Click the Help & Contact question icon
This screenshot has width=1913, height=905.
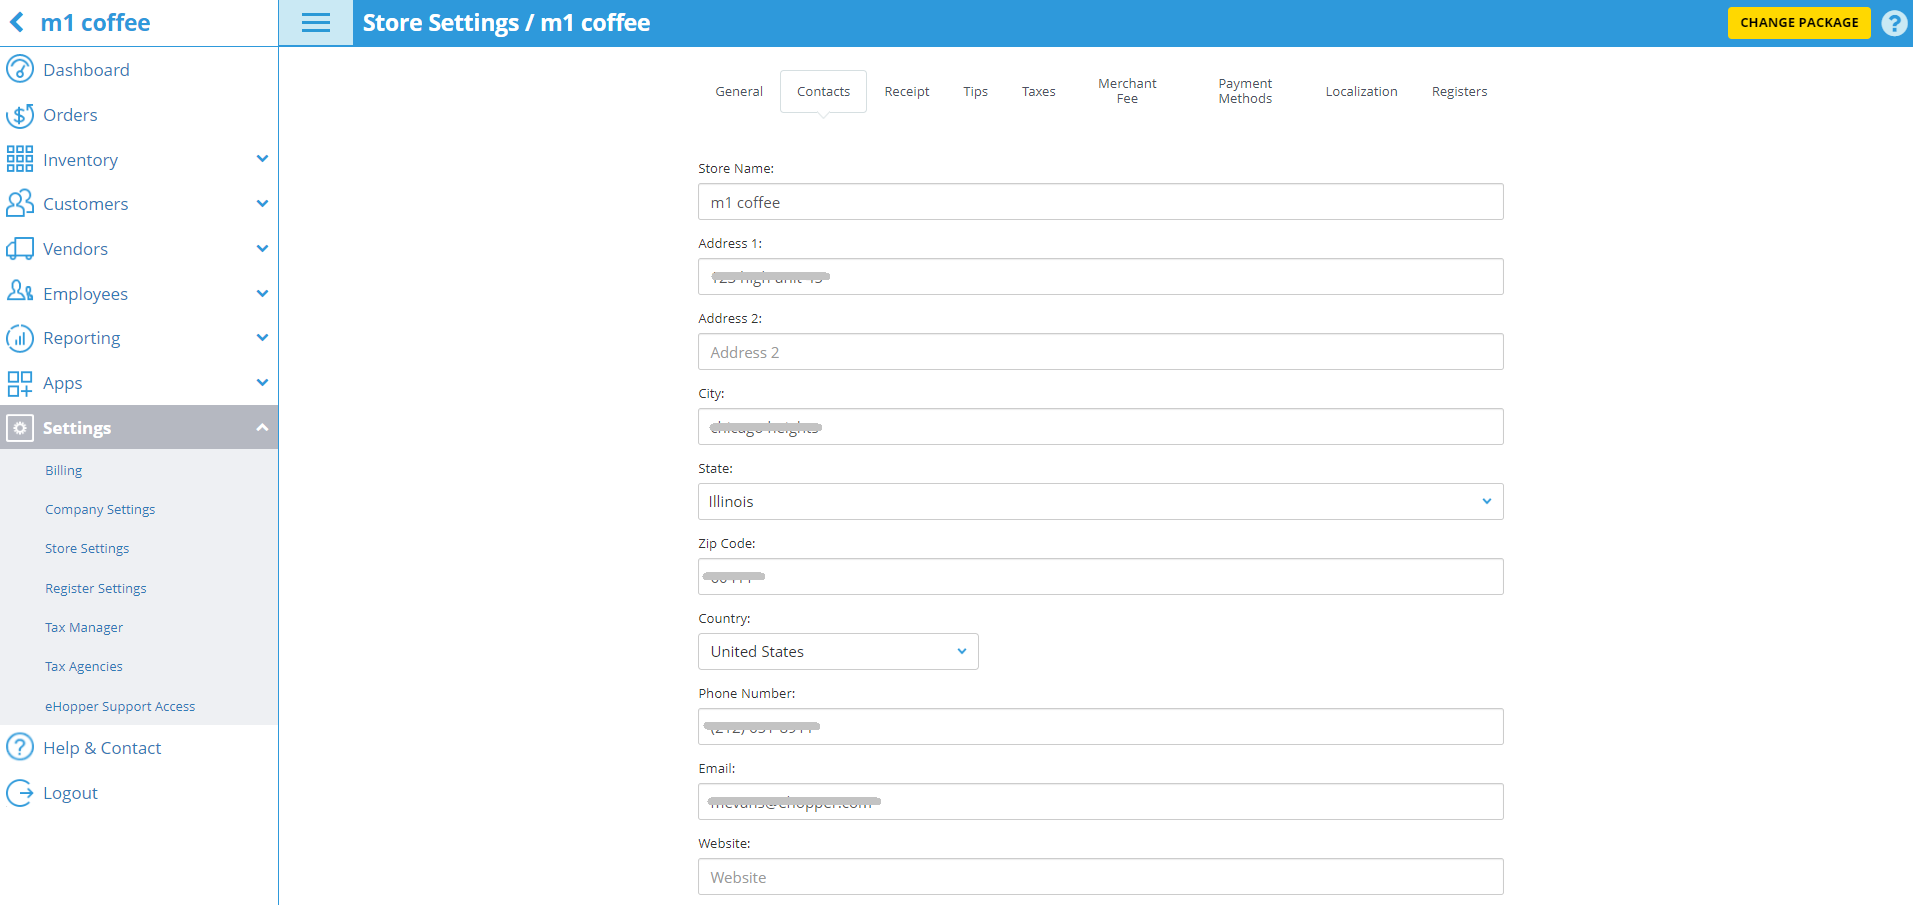point(20,747)
